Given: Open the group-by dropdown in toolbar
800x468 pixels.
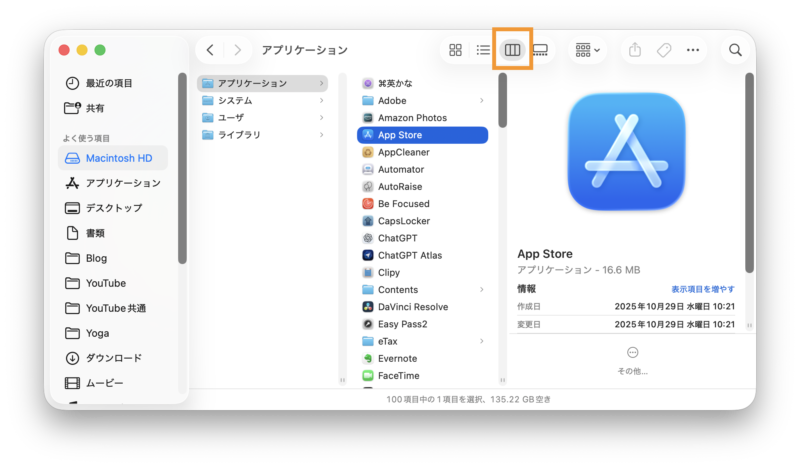Looking at the screenshot, I should pos(588,50).
